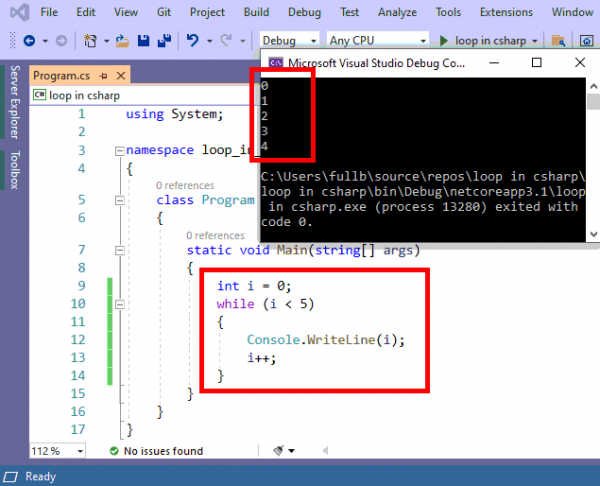Click the New Project toolbar icon
This screenshot has width=600, height=486.
[91, 41]
